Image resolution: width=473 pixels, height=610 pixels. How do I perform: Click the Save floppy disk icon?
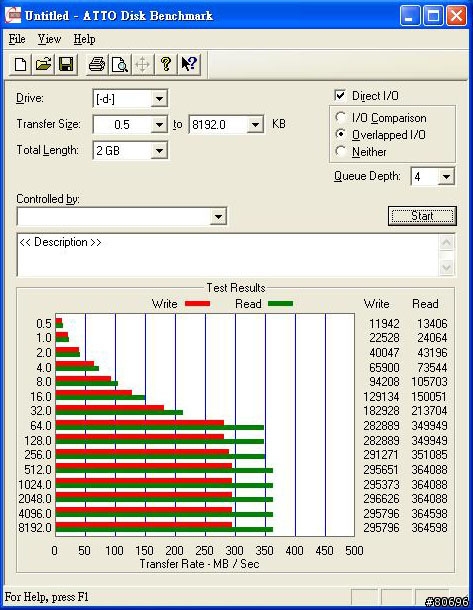click(x=66, y=64)
